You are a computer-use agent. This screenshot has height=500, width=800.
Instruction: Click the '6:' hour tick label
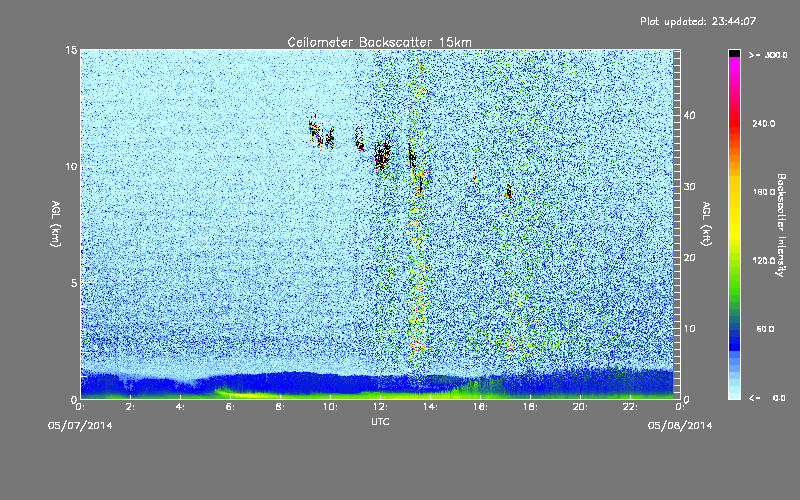tap(231, 407)
